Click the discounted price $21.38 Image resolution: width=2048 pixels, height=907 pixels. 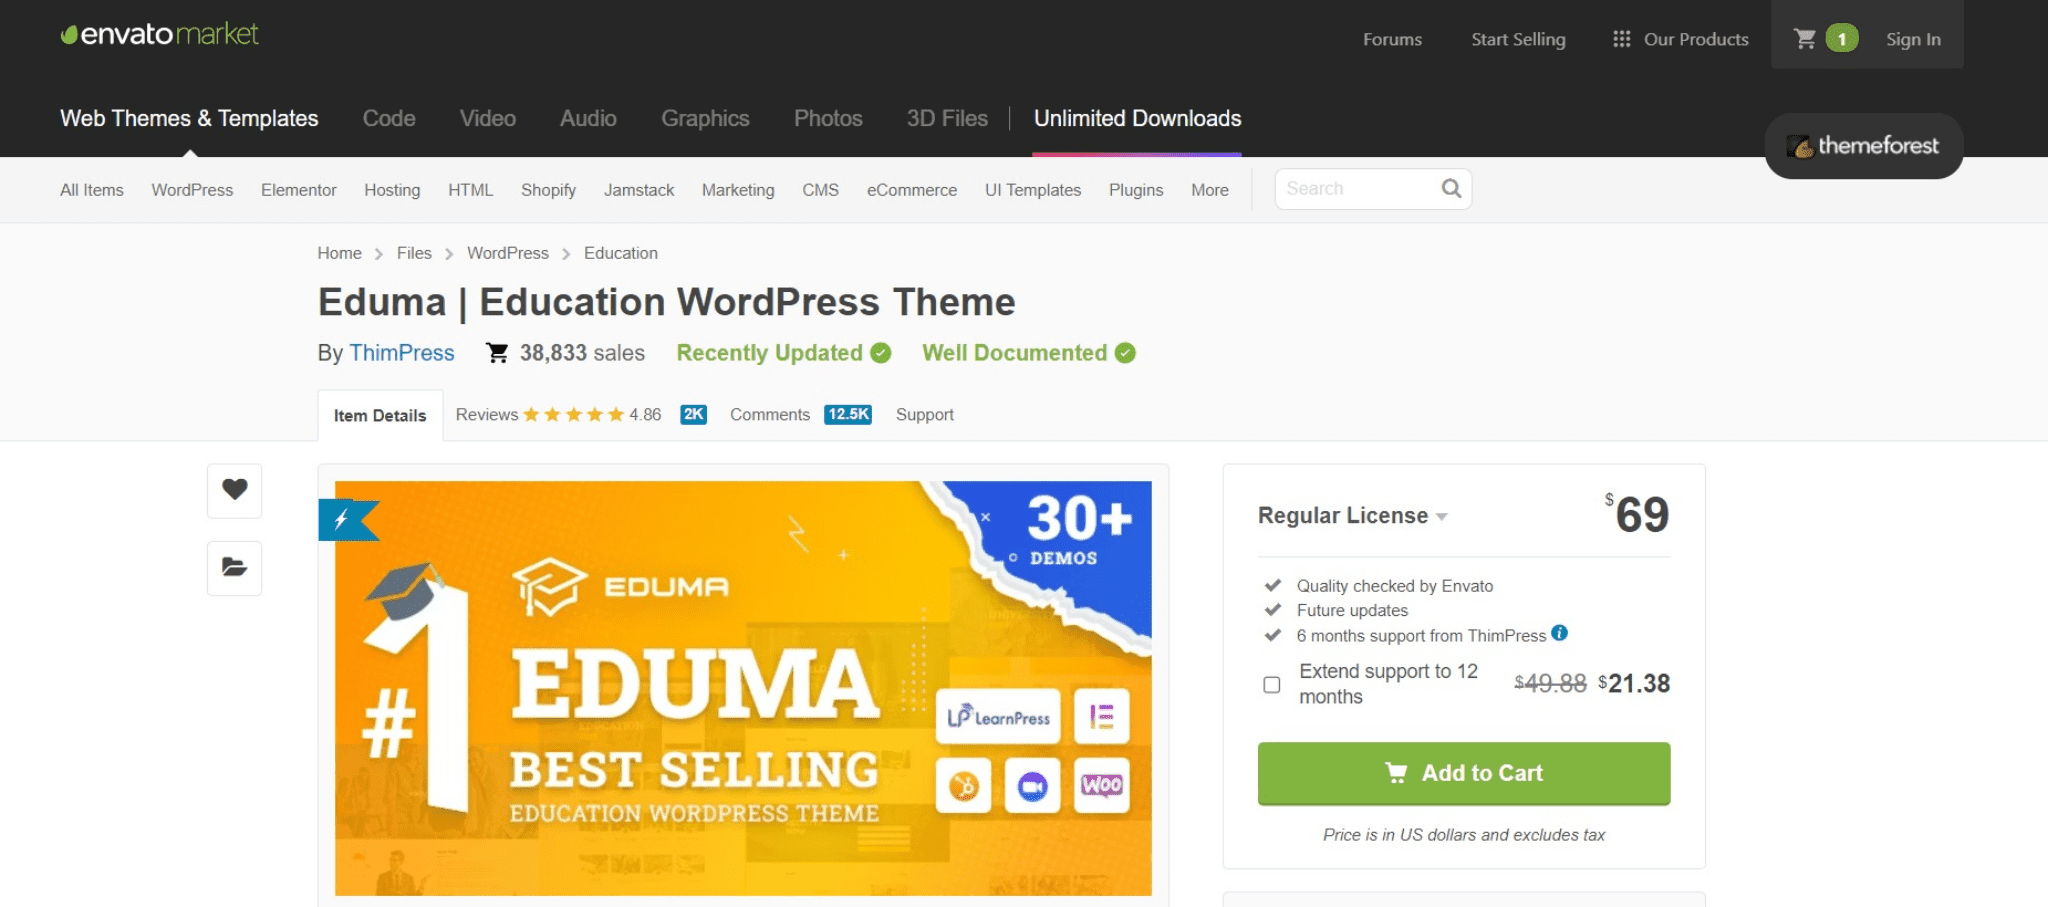point(1634,684)
